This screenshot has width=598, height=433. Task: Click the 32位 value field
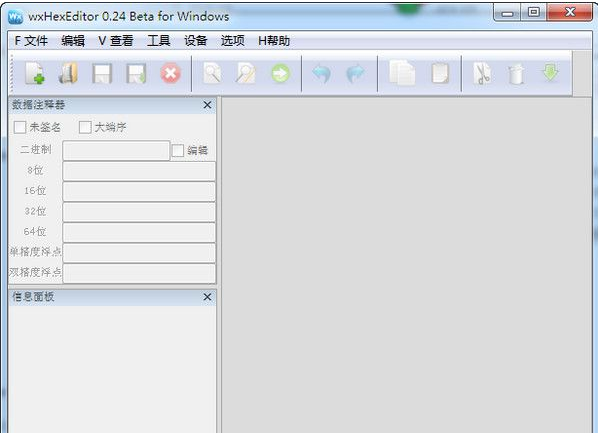[x=139, y=212]
